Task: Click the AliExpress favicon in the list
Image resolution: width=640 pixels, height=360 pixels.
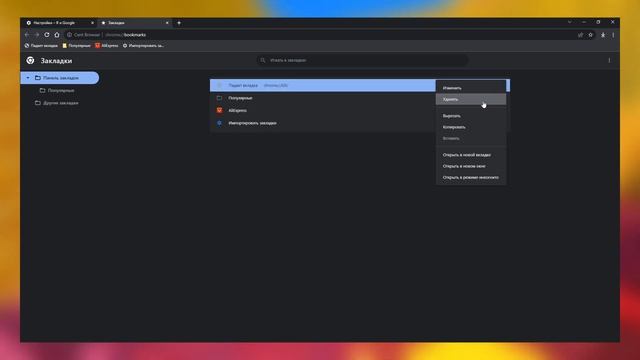Action: tap(220, 110)
